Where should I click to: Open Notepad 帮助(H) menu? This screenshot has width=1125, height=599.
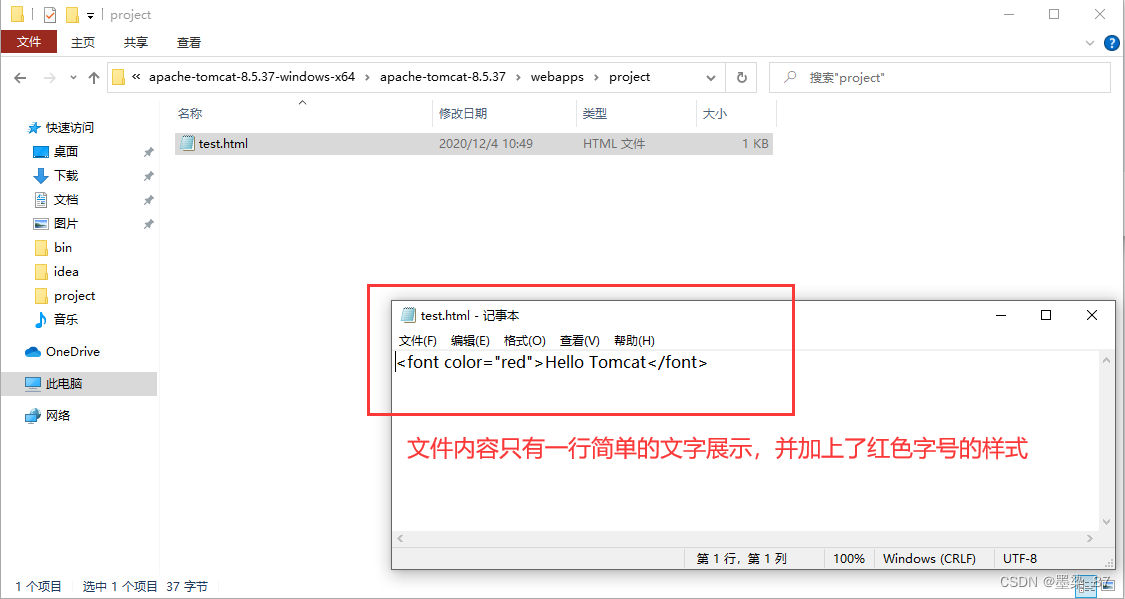[634, 341]
